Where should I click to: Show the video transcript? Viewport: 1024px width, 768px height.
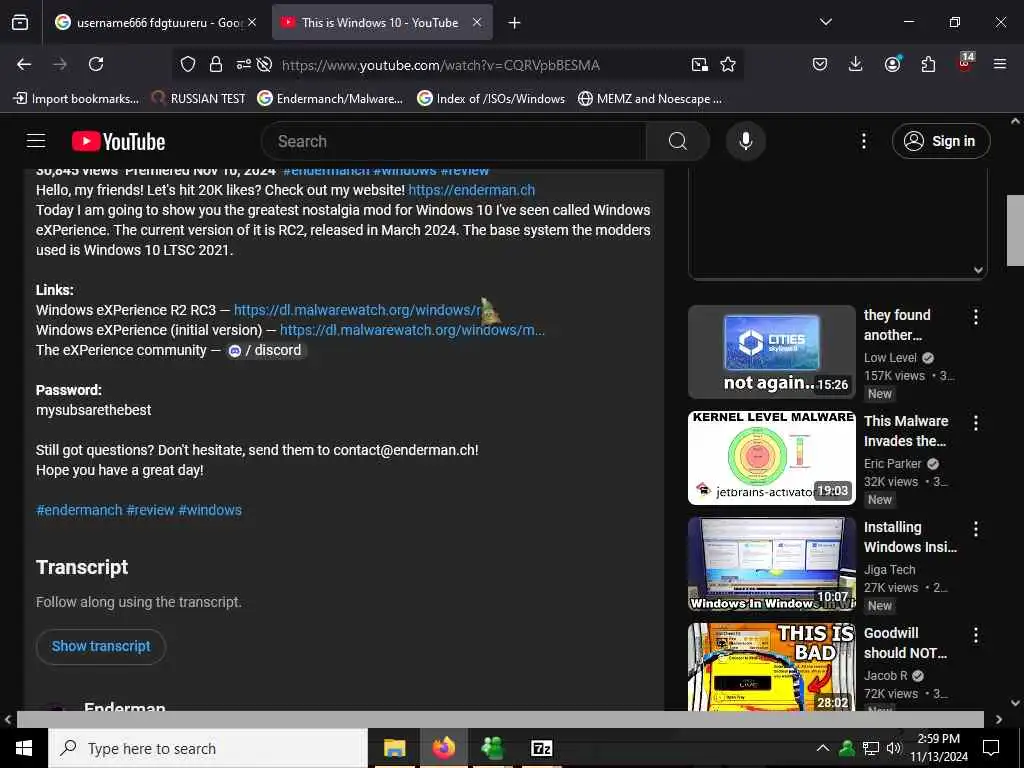tap(101, 646)
